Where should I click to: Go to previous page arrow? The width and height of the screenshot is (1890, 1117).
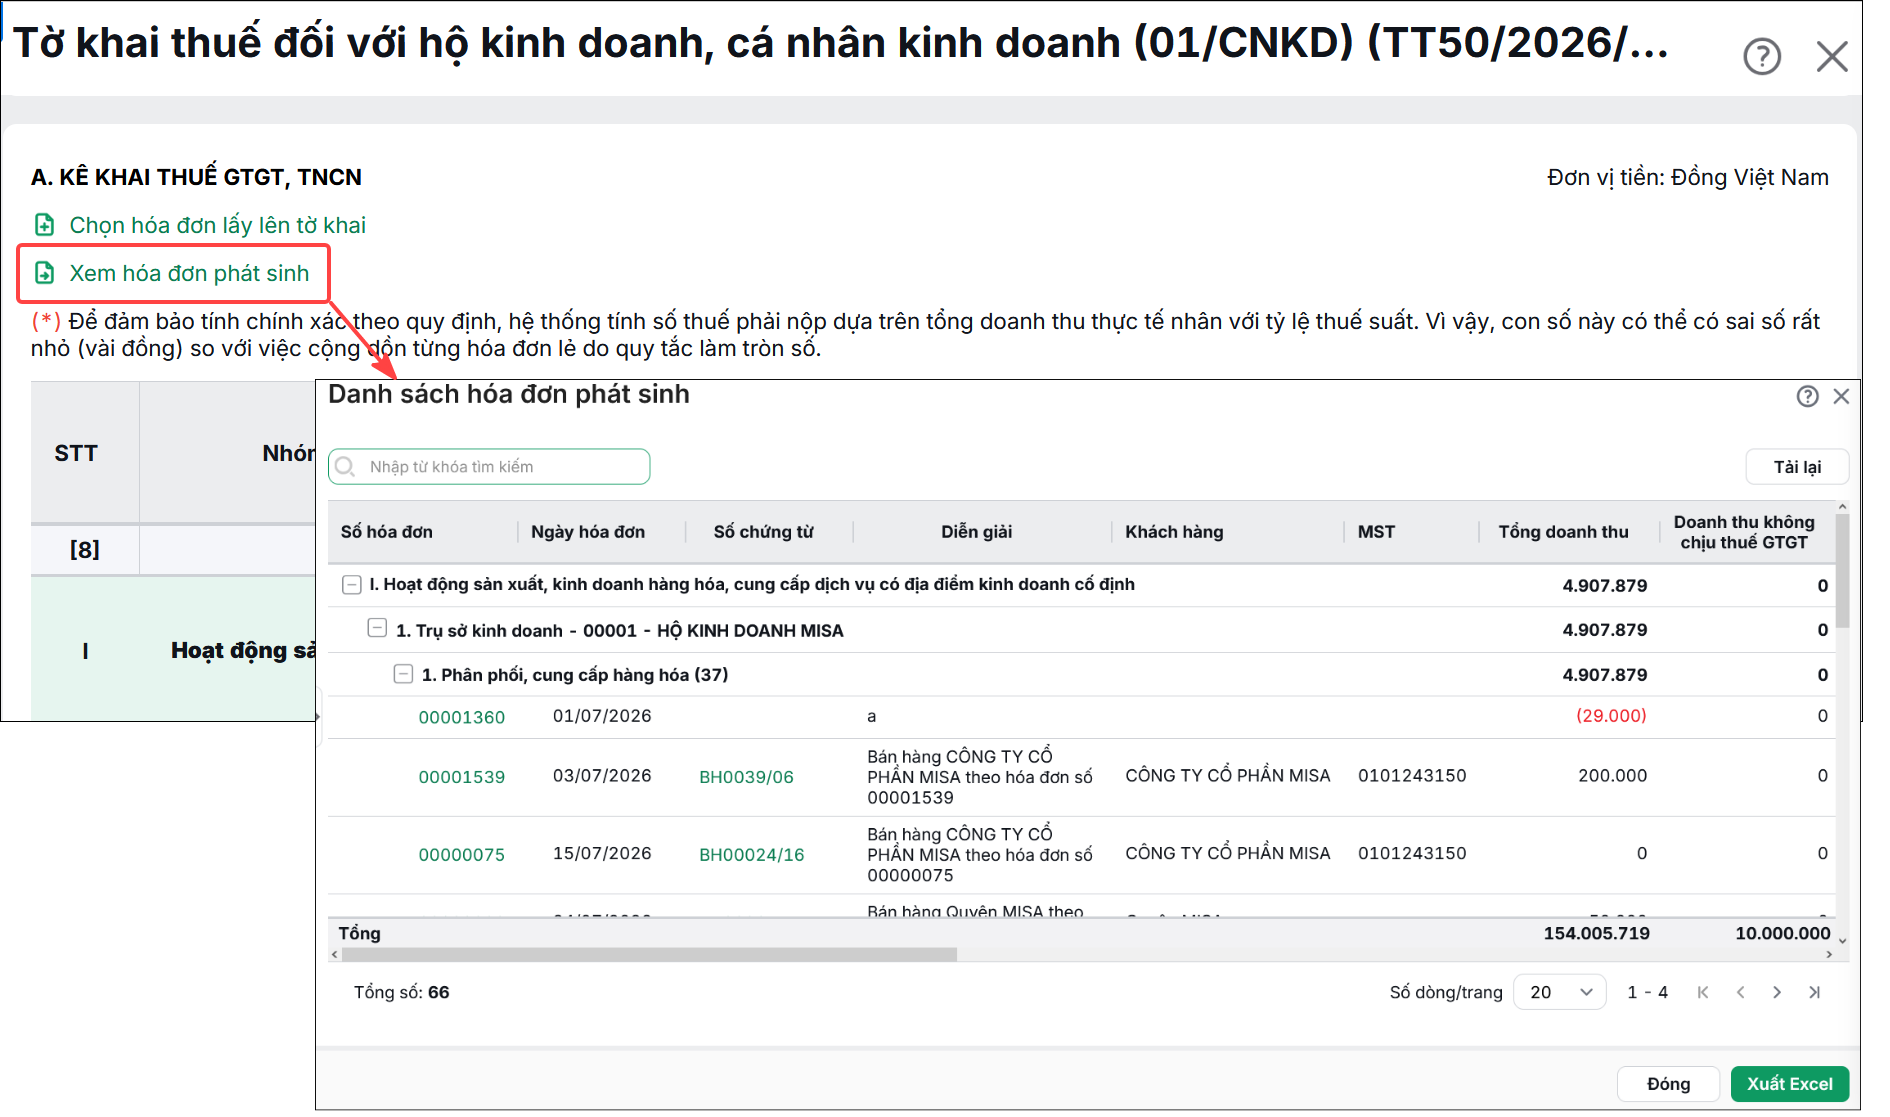(1740, 992)
